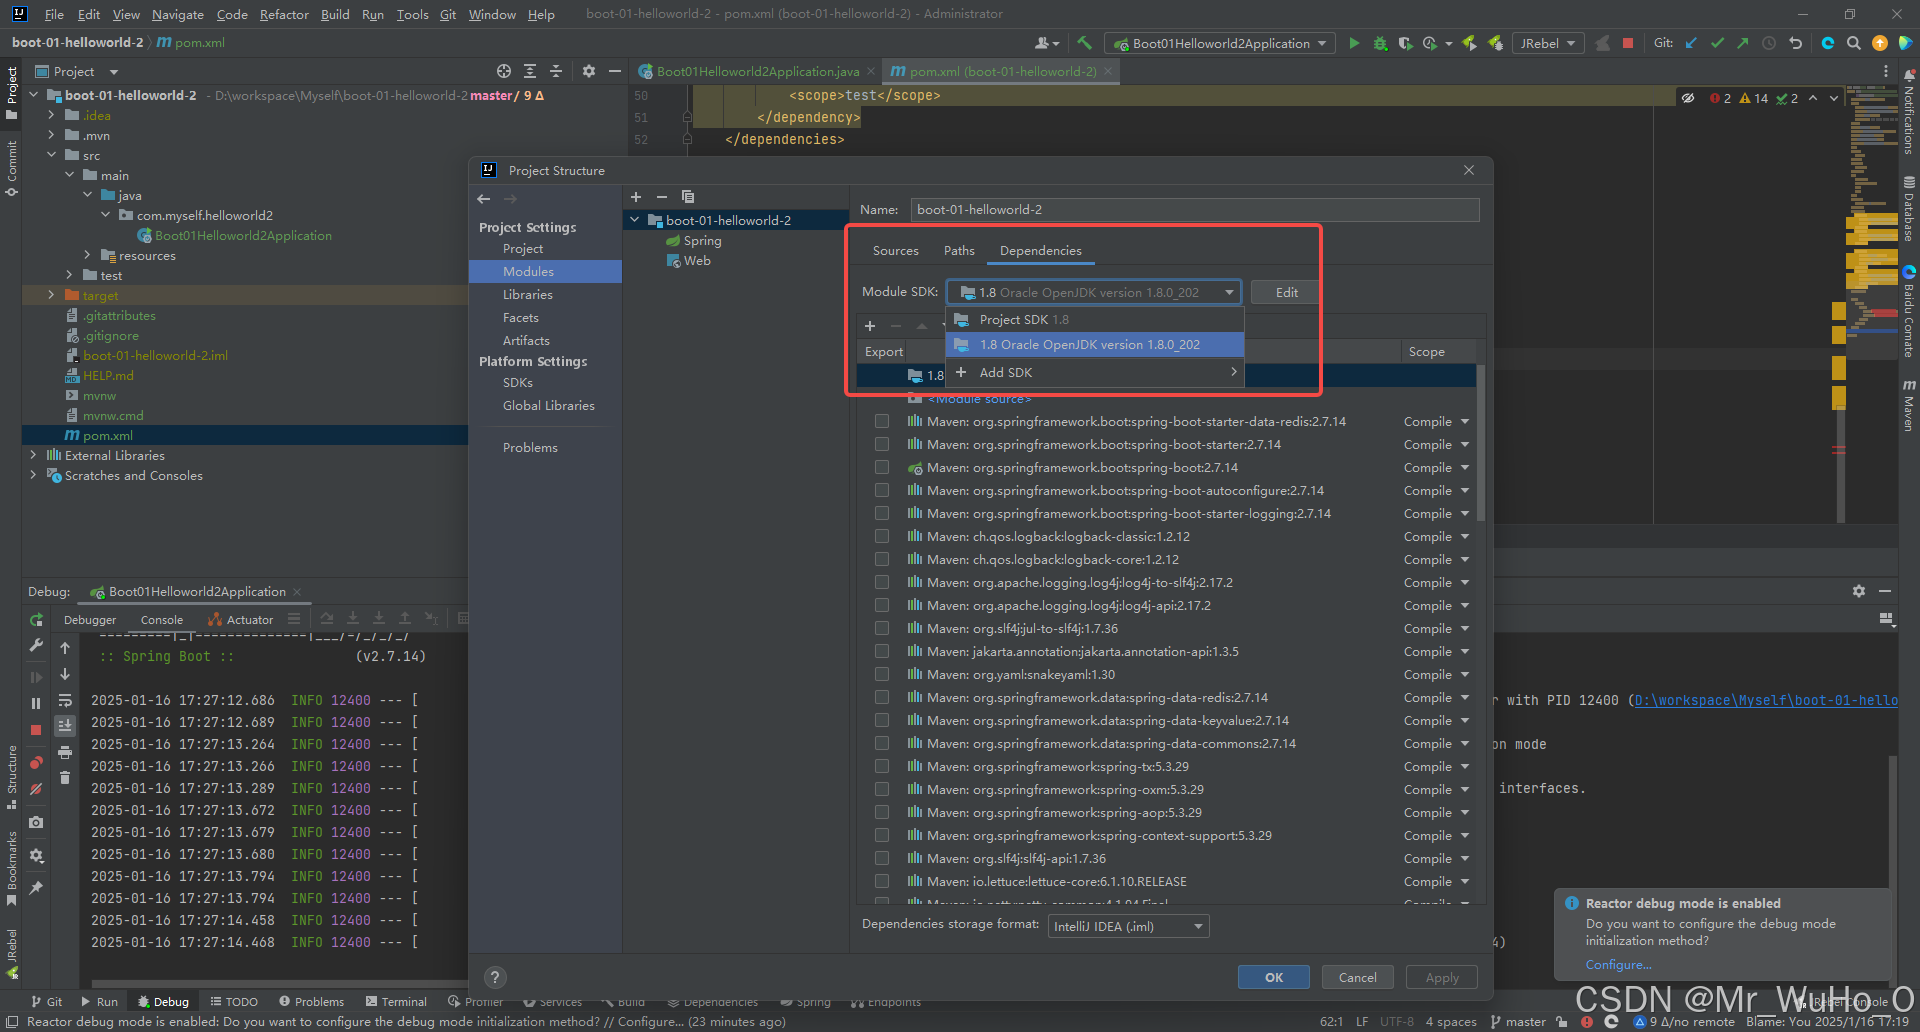Click the Debug bug icon in top toolbar
The height and width of the screenshot is (1032, 1920).
[1380, 43]
